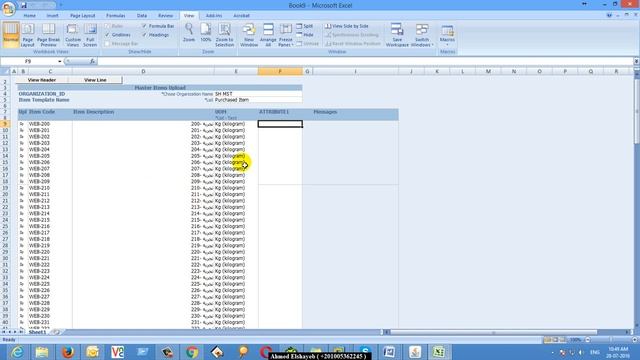Open a New Window

[249, 35]
